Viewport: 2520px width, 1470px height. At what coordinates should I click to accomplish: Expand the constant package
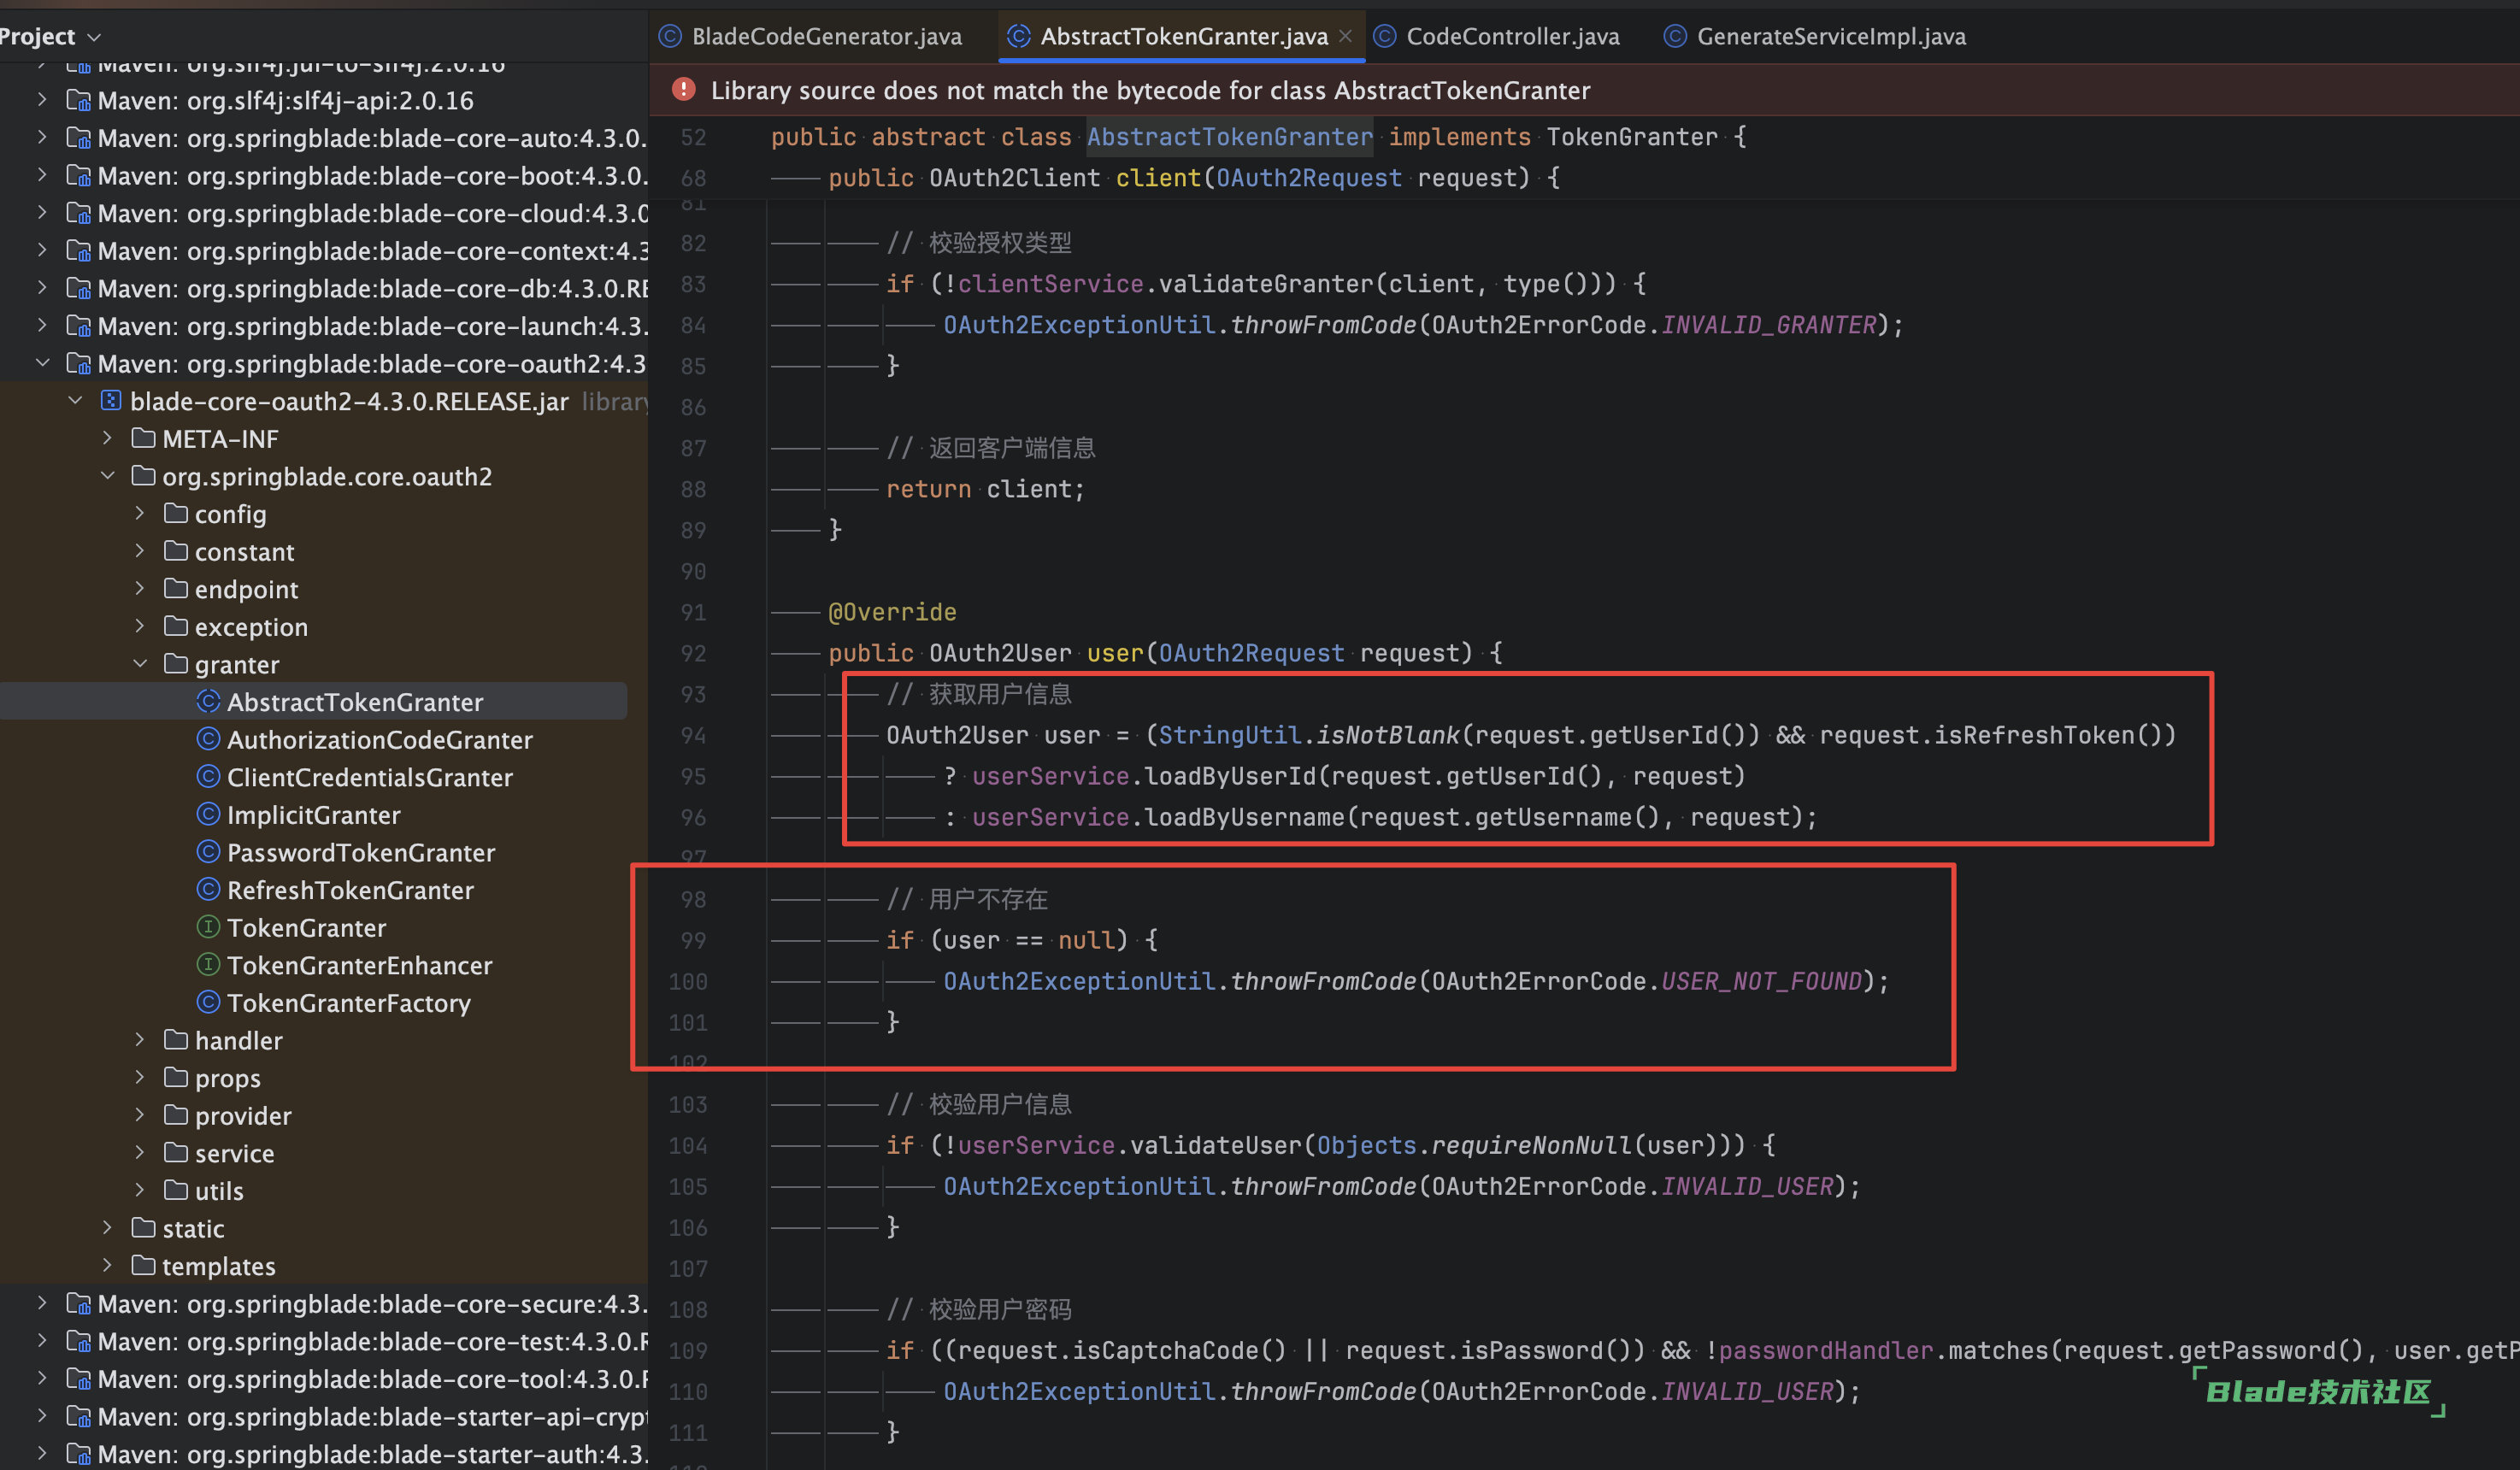(x=140, y=551)
